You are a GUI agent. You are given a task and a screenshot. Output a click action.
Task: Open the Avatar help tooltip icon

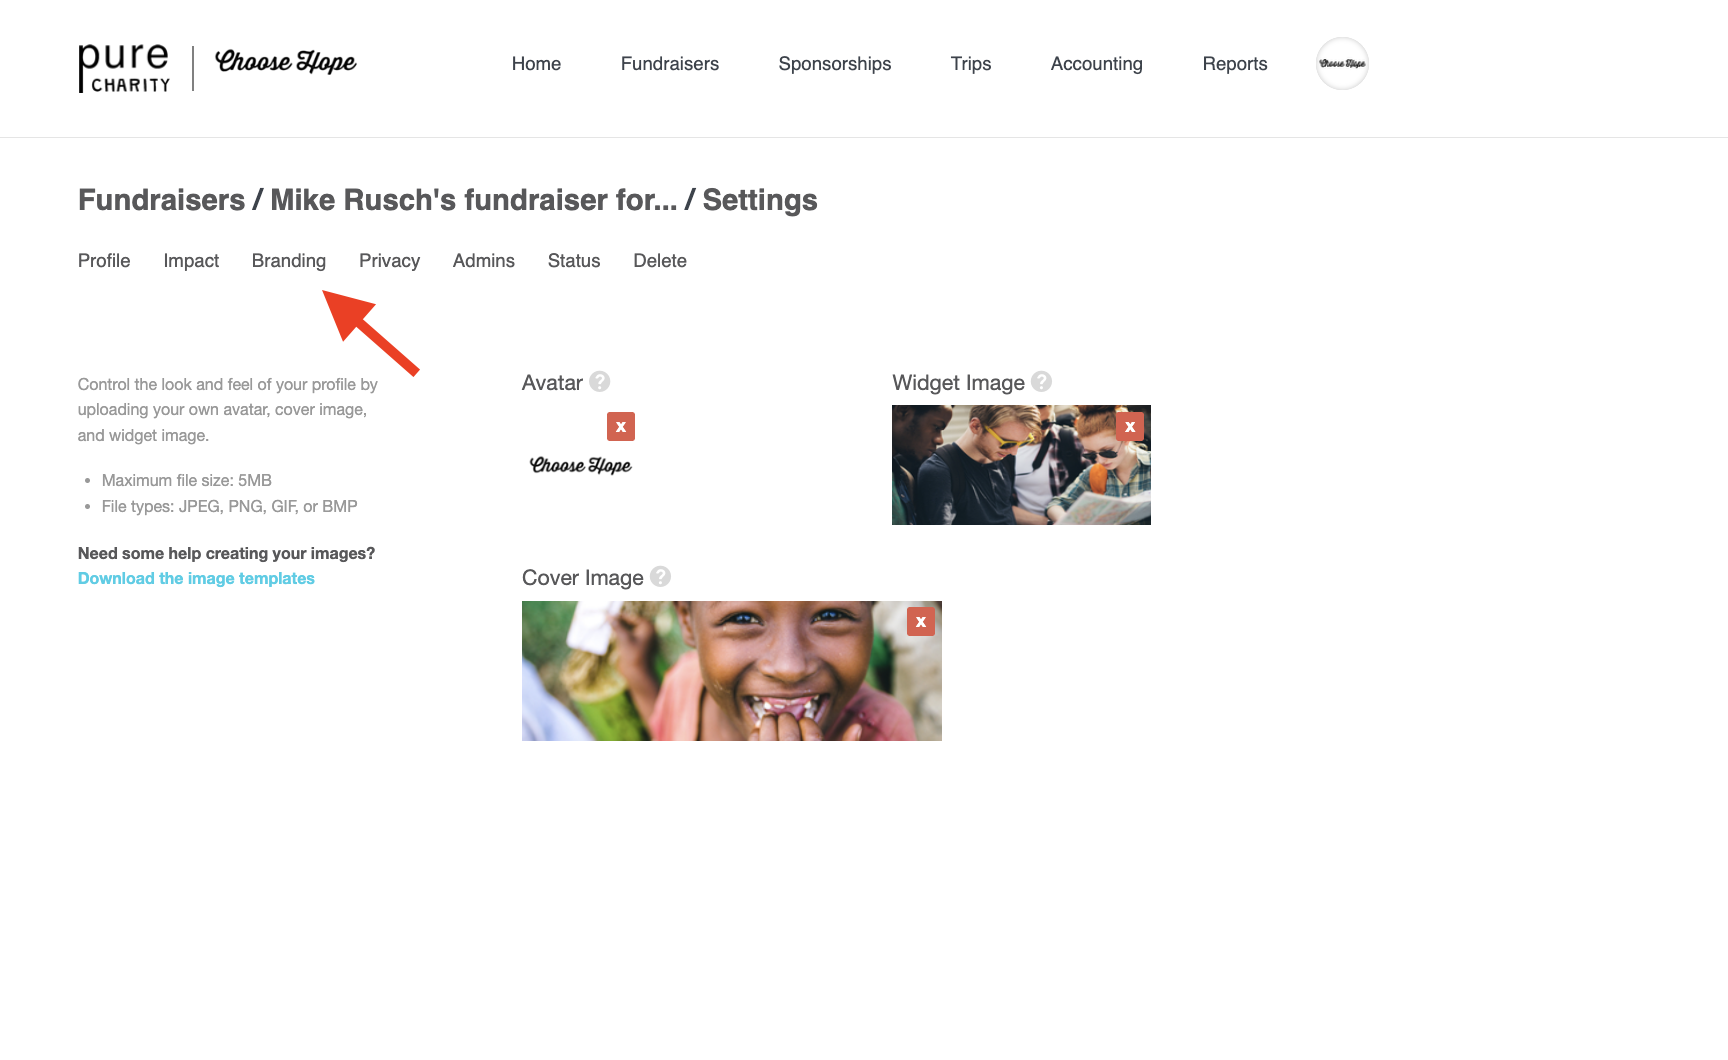coord(599,382)
